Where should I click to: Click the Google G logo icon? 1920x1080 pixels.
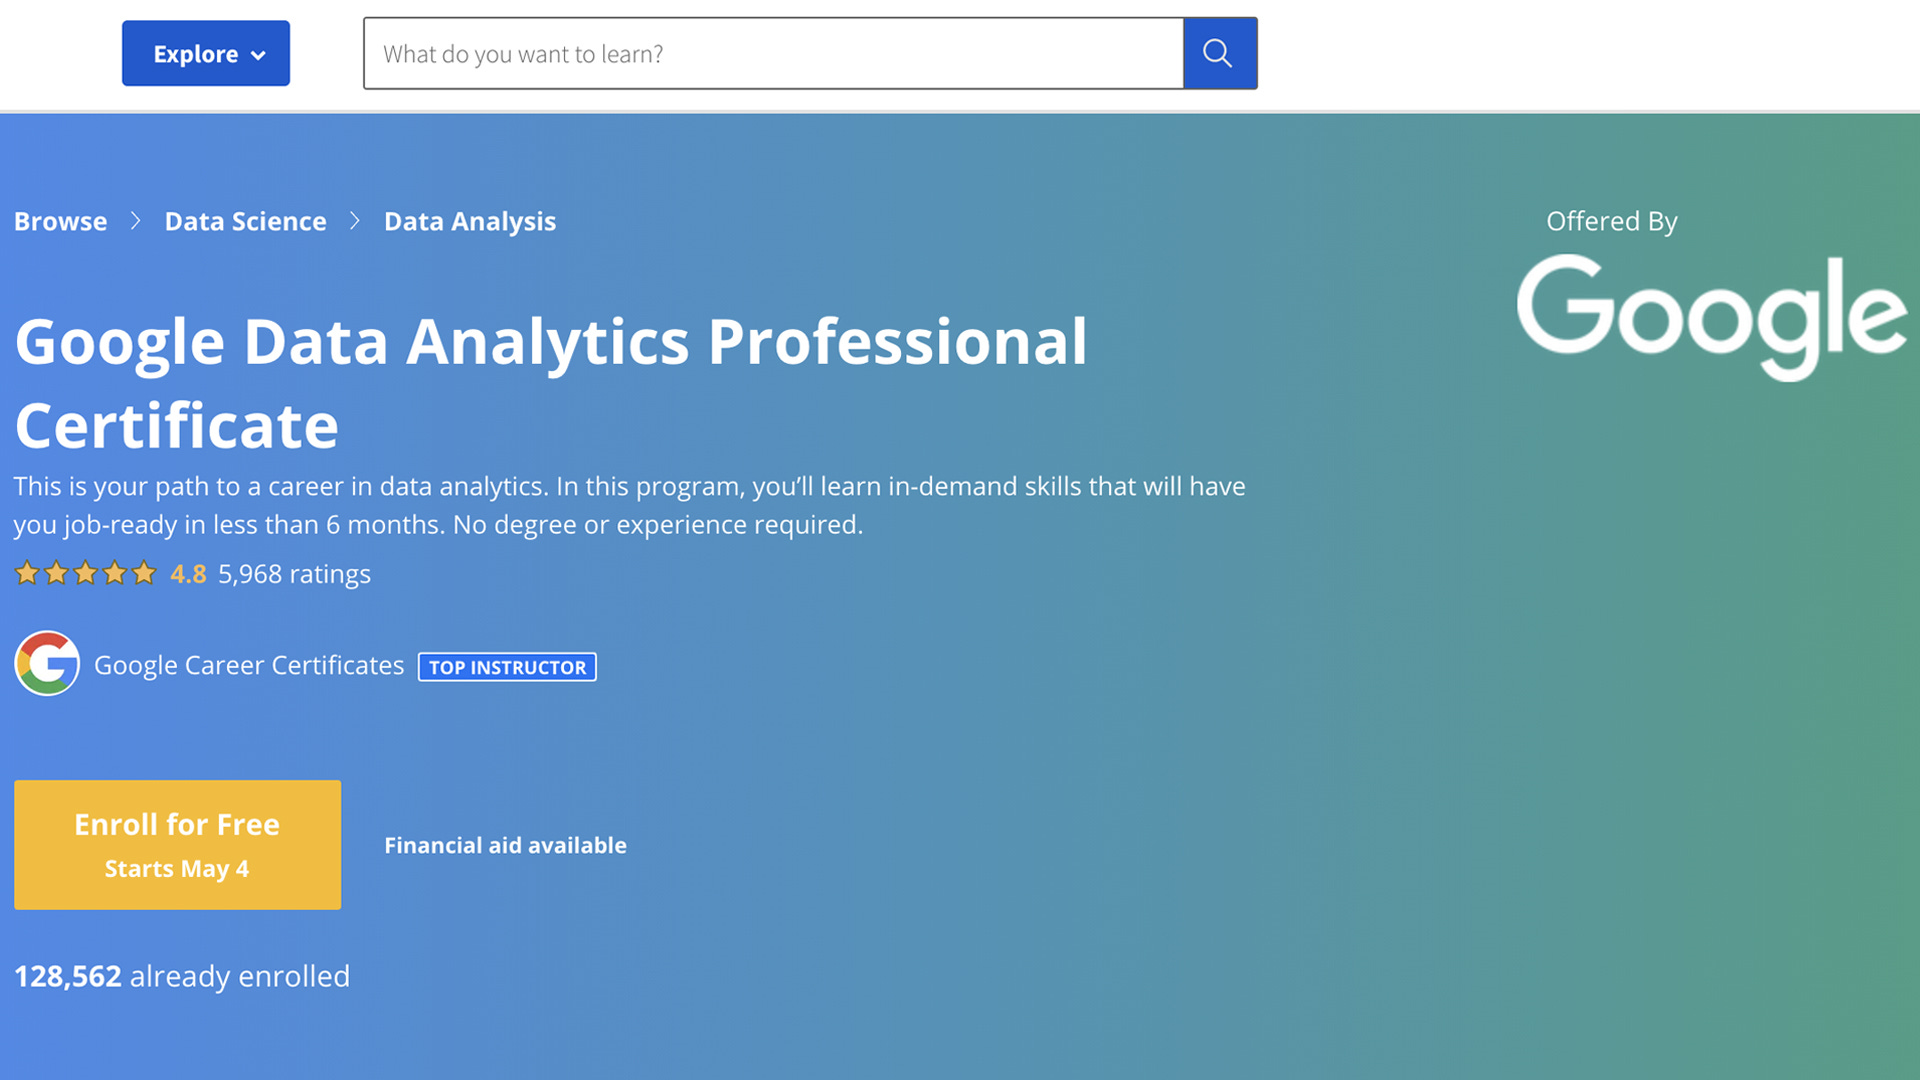47,663
